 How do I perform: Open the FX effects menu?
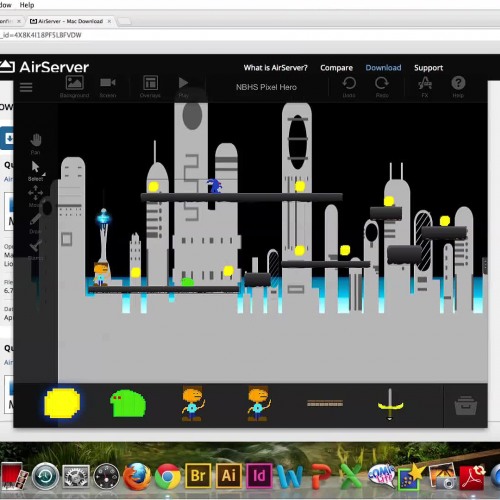coord(425,87)
